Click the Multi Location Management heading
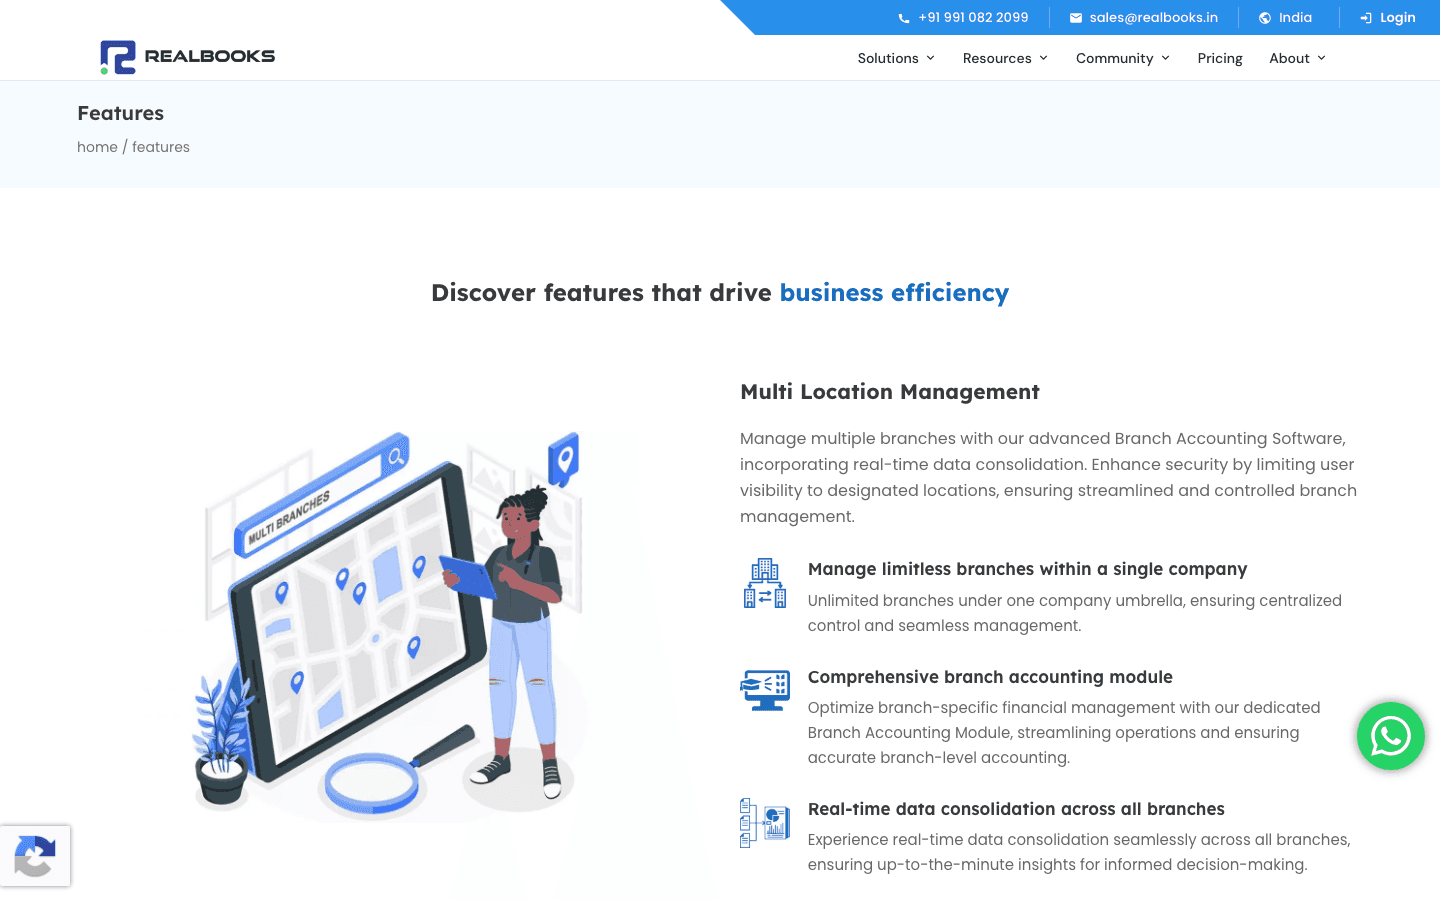The height and width of the screenshot is (900, 1440). pos(890,392)
